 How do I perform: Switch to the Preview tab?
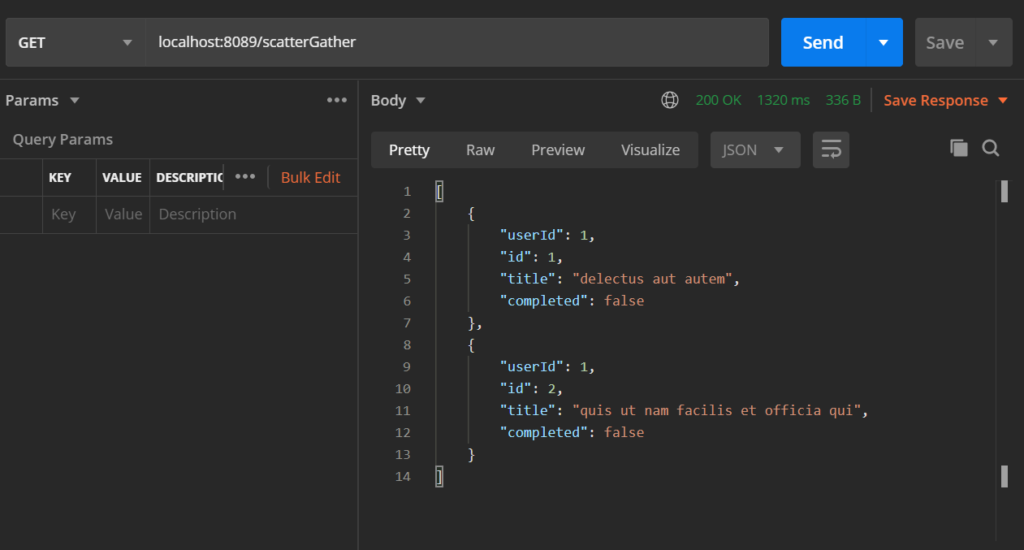point(558,150)
